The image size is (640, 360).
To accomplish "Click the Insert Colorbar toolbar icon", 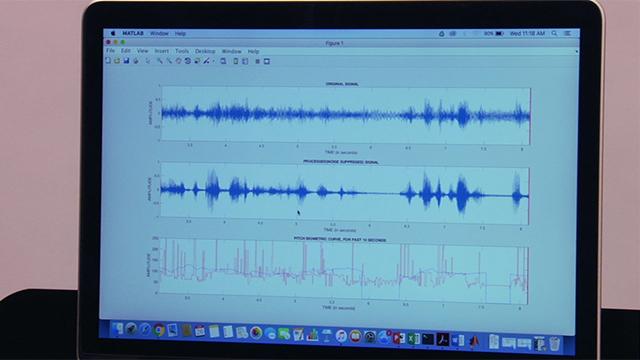I will 236,61.
